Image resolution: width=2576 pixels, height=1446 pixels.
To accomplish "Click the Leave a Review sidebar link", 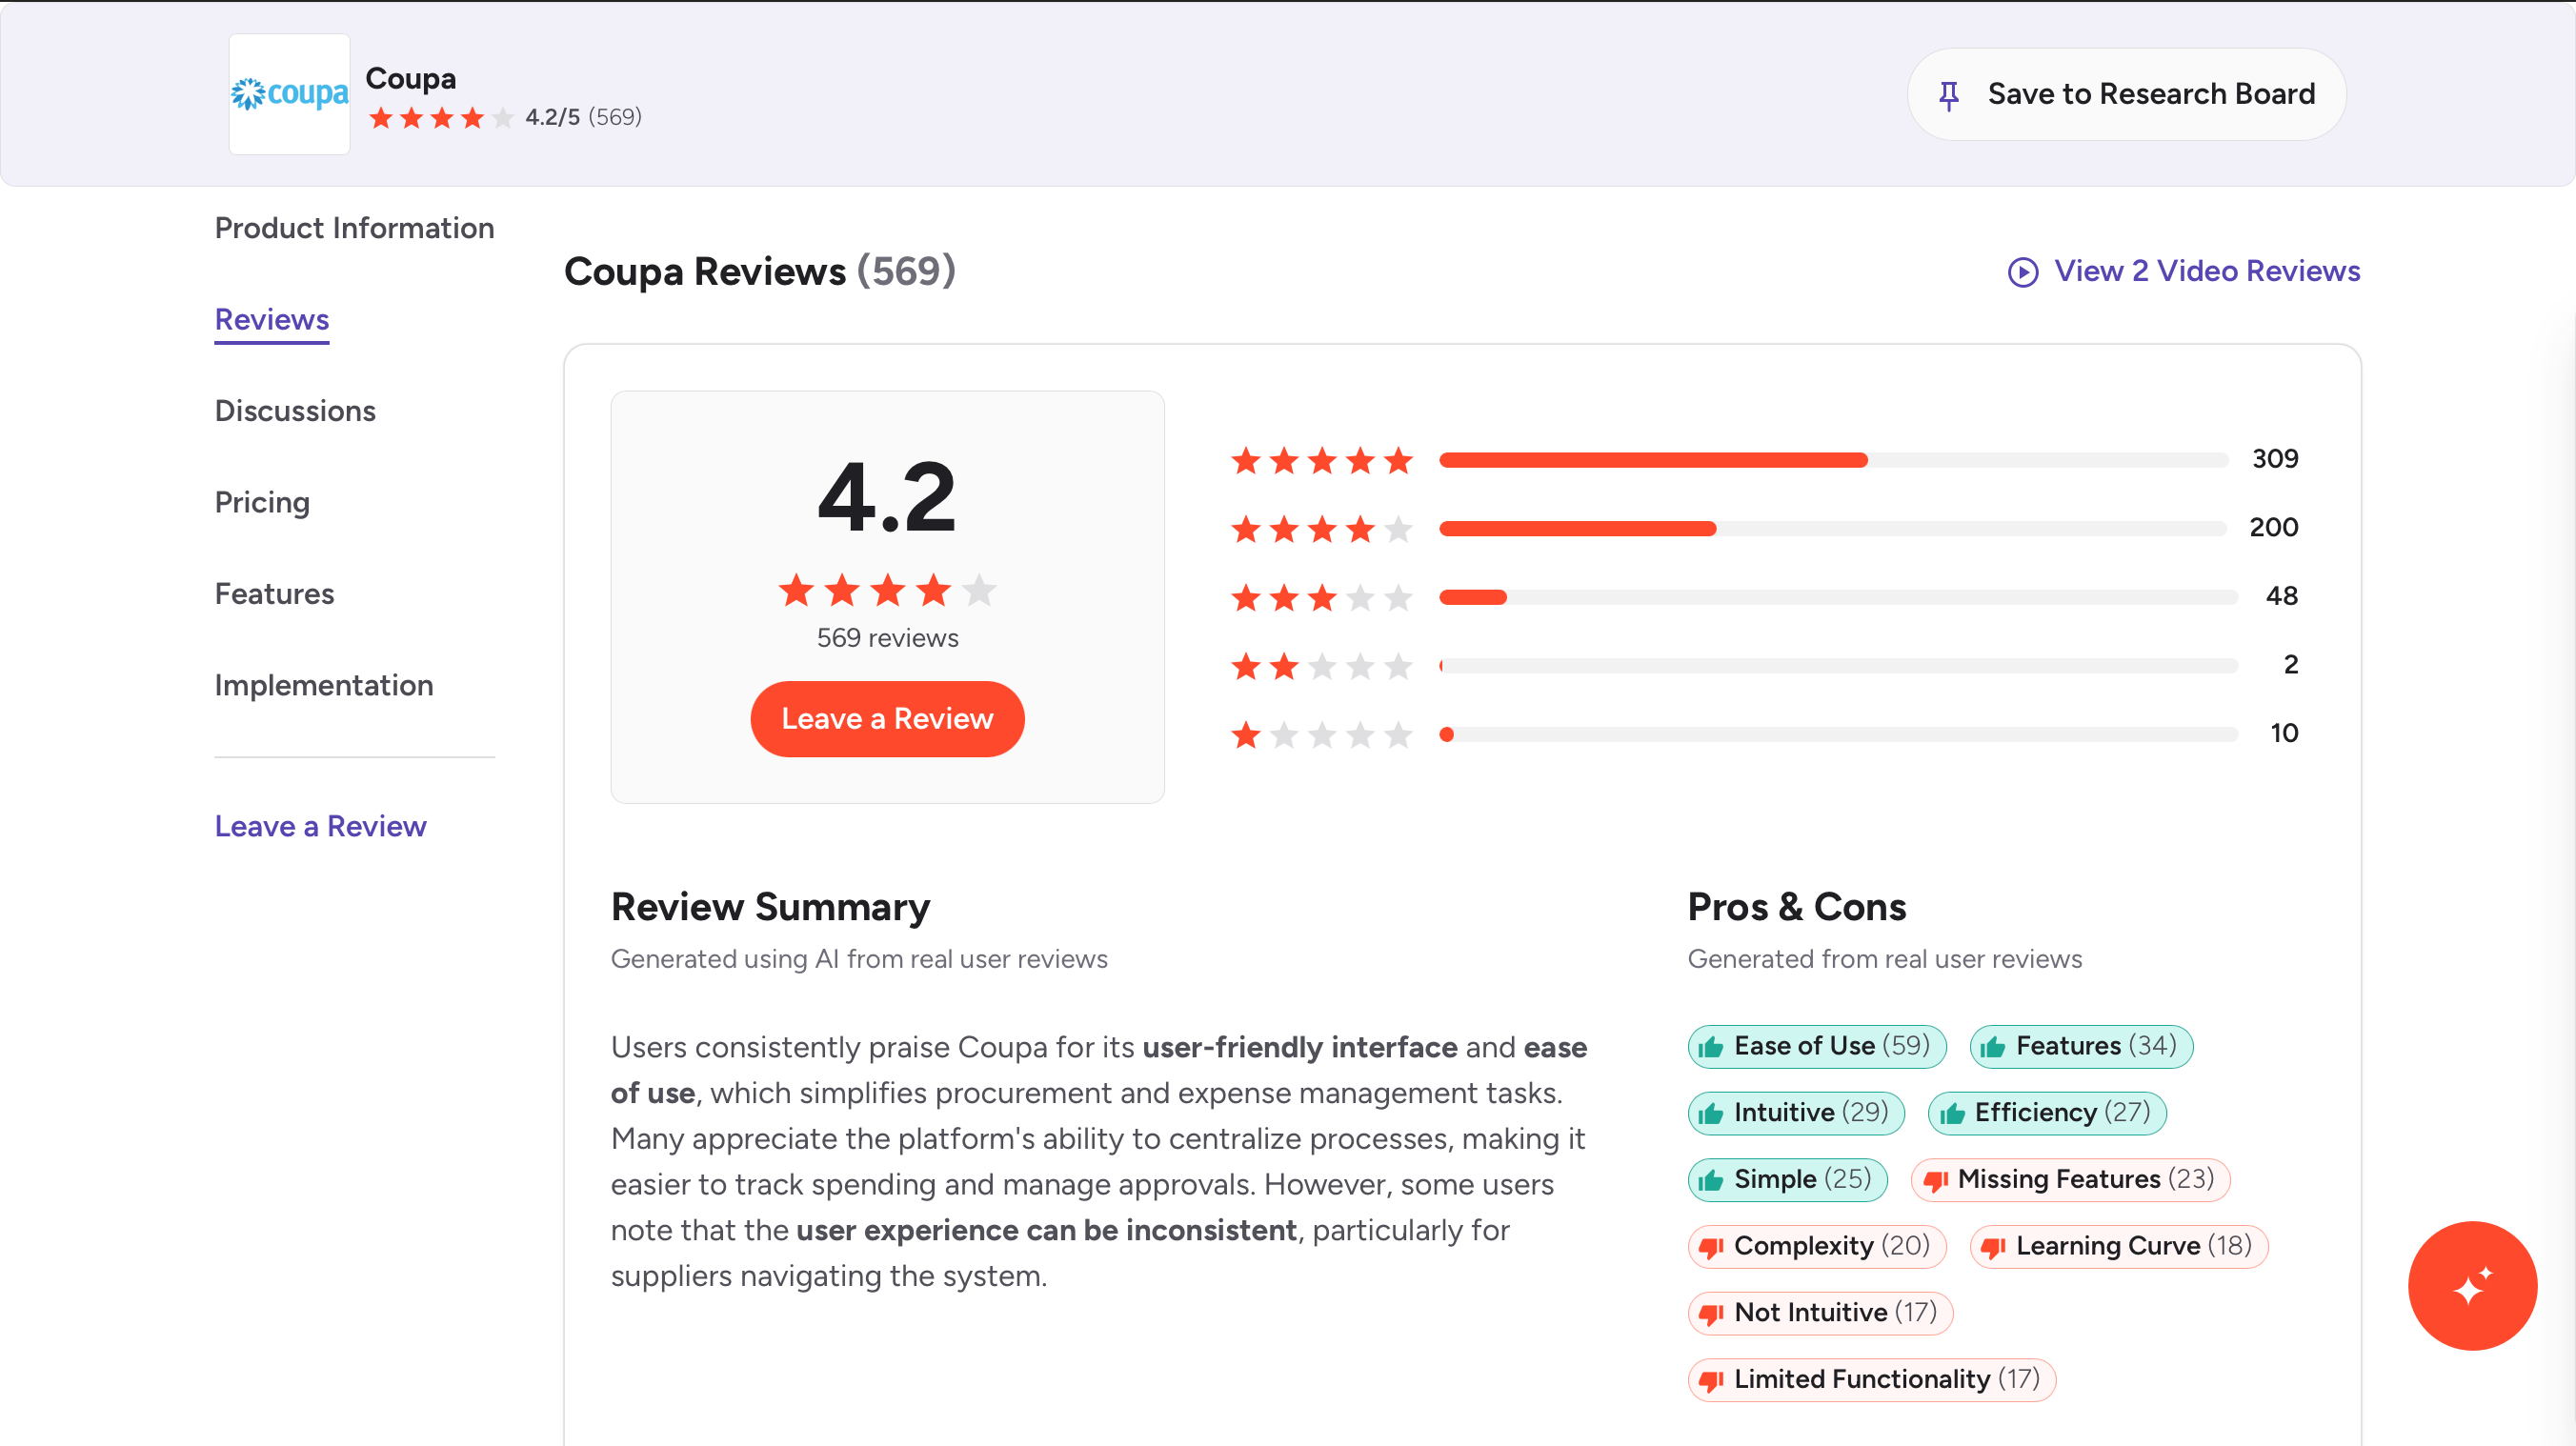I will pos(320,826).
